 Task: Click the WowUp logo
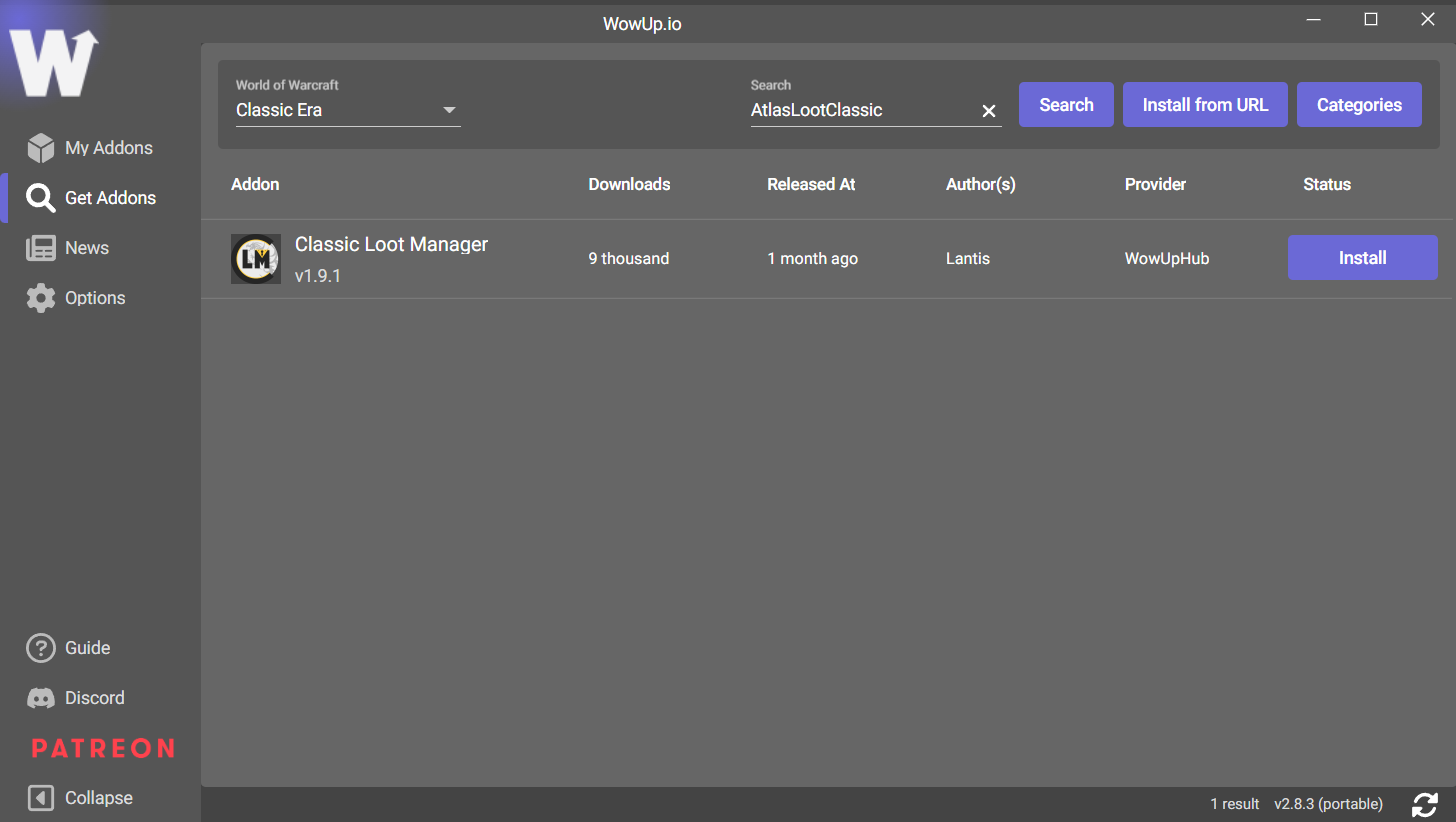click(x=55, y=60)
